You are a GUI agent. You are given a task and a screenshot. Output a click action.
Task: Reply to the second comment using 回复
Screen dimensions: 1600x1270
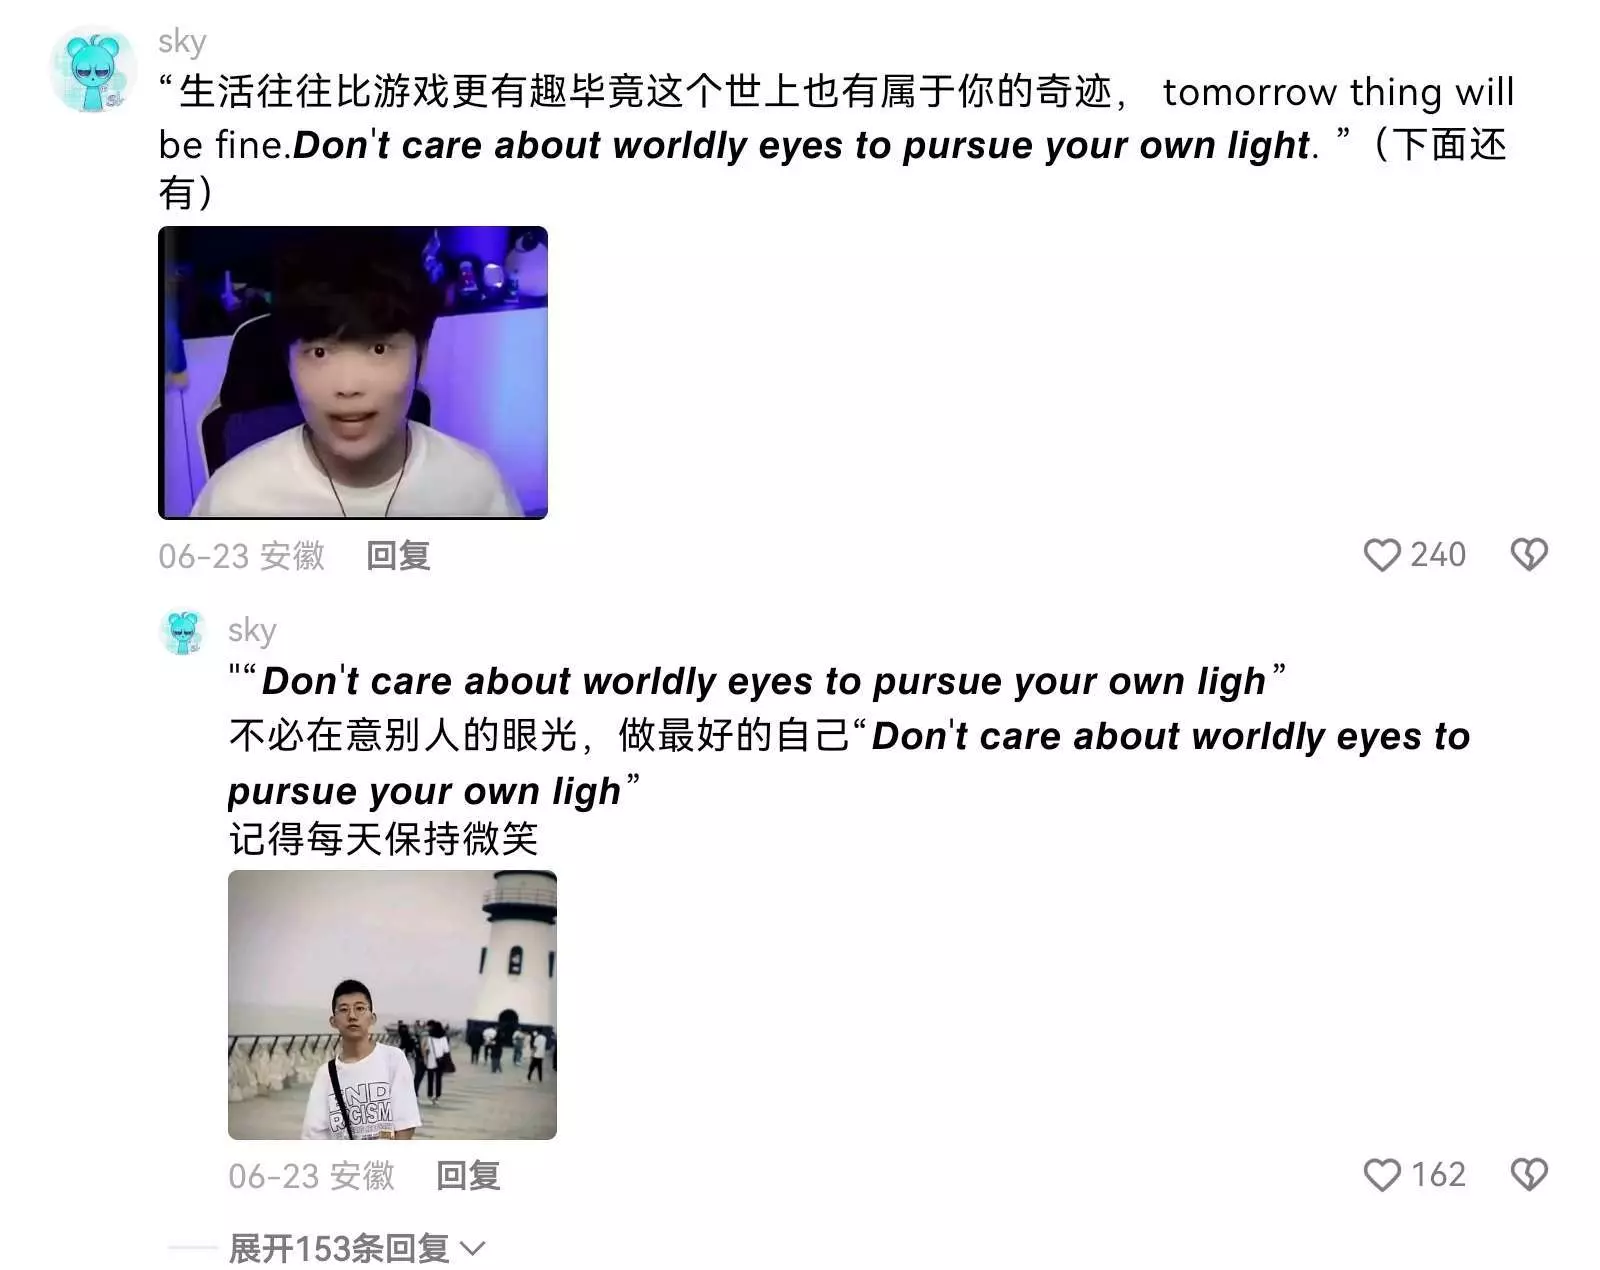tap(468, 1176)
